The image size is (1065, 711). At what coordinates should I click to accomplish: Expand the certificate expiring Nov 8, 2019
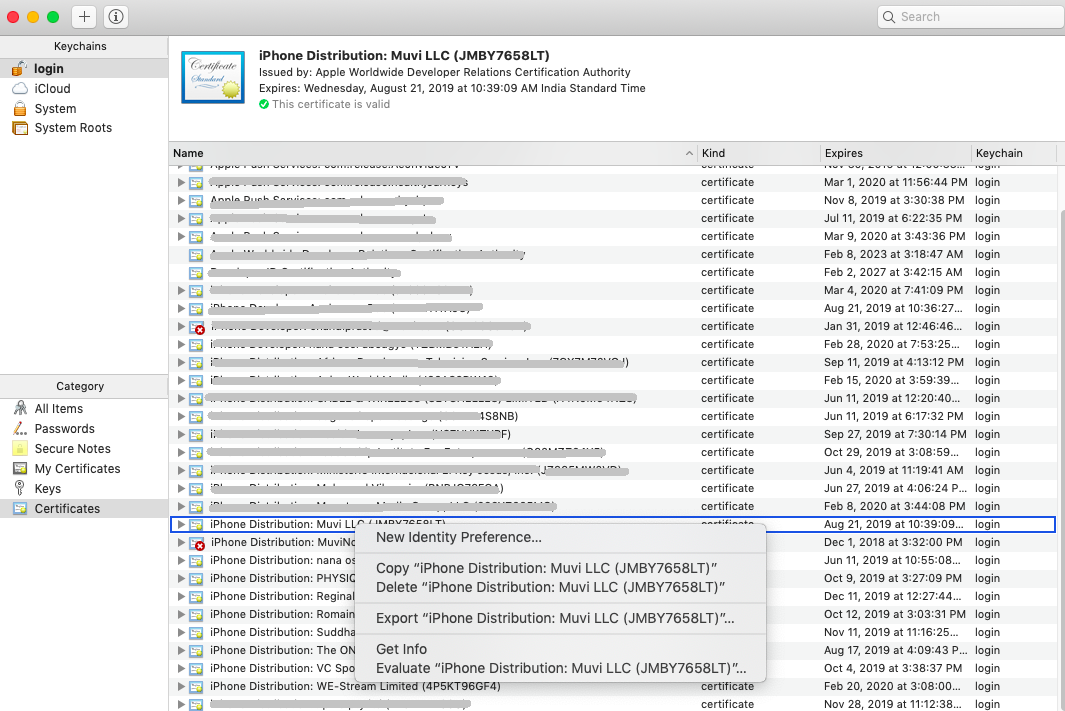pos(181,200)
